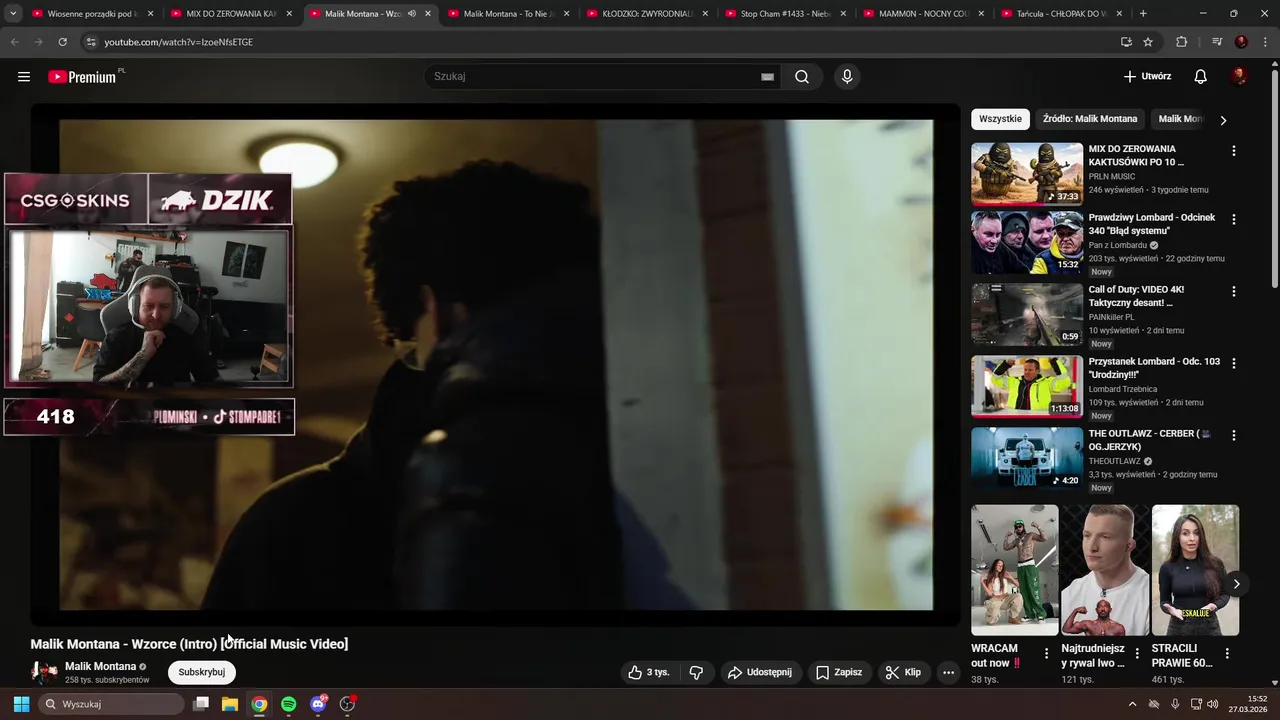1280x720 pixels.
Task: Go back with browser back arrow
Action: point(15,42)
